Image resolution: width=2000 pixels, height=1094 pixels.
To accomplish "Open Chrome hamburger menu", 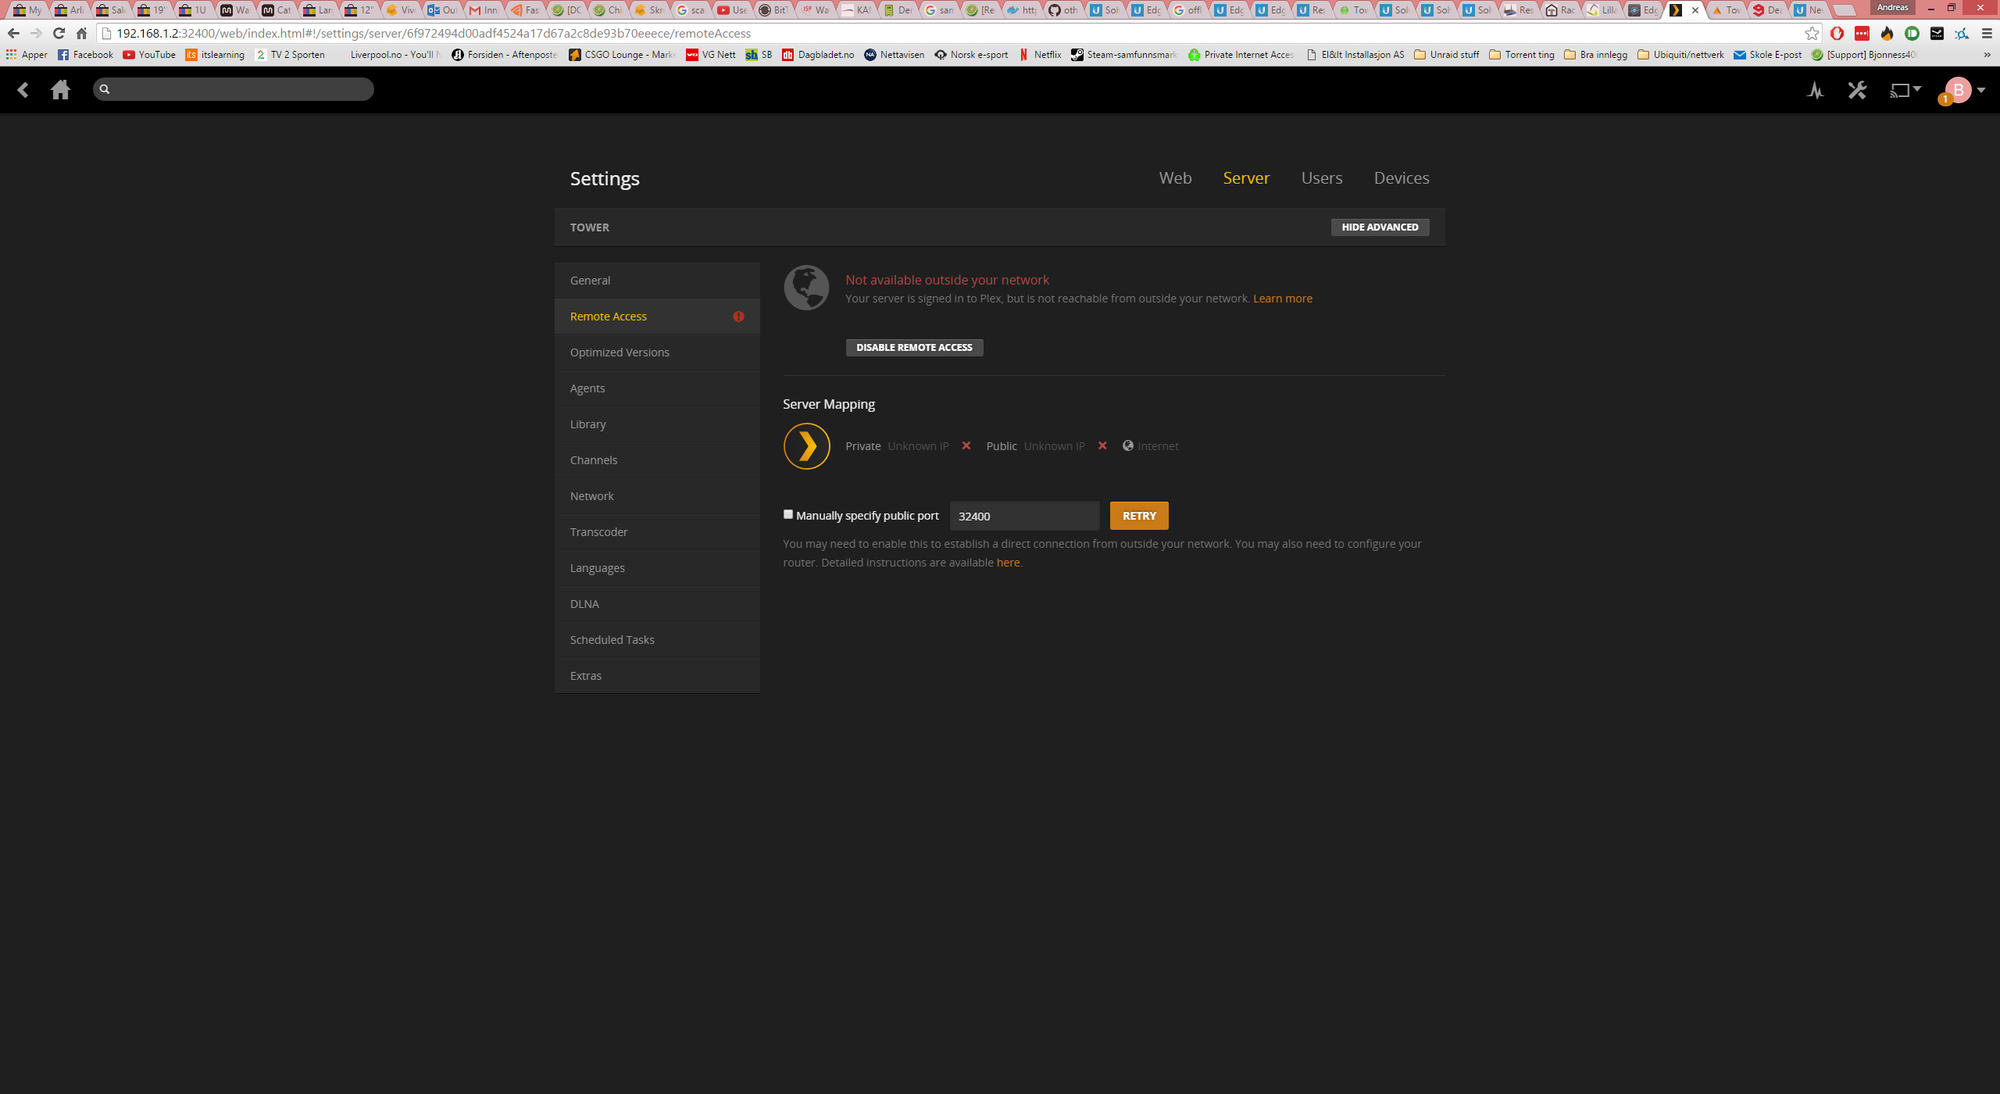I will coord(1986,33).
